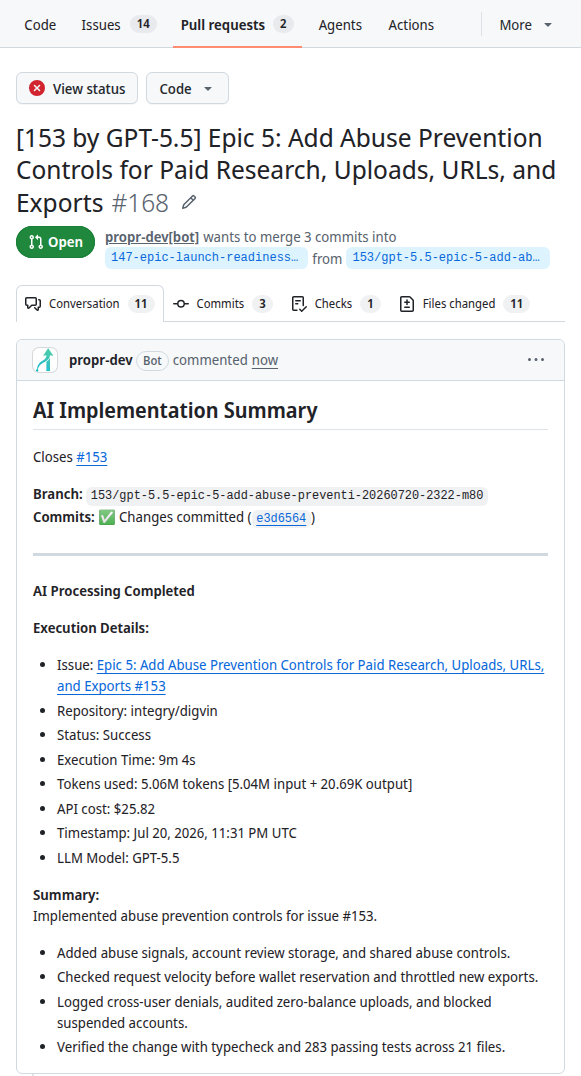This screenshot has width=581, height=1076.
Task: Click the propr-dev avatar image
Action: (x=45, y=360)
